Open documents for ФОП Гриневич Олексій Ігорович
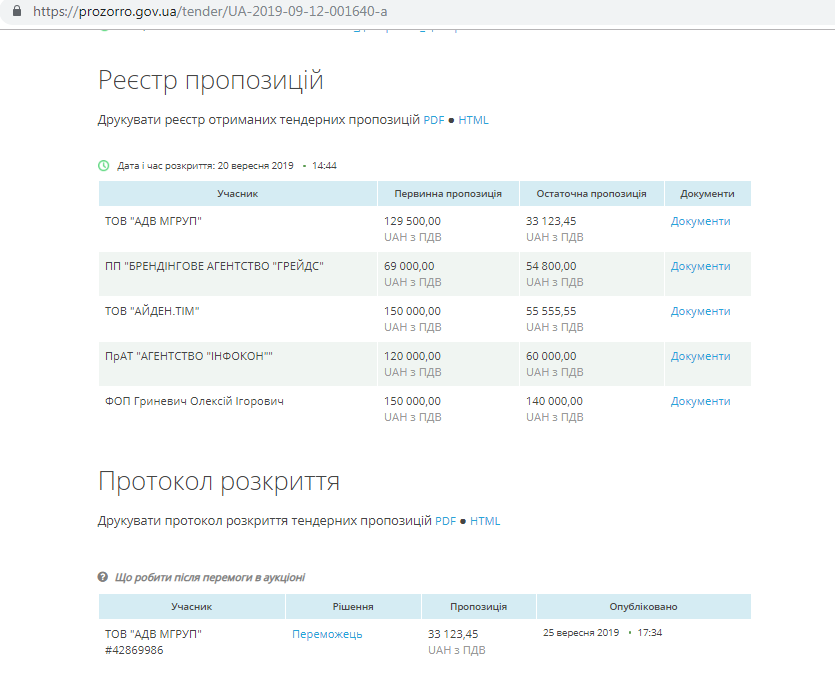The height and width of the screenshot is (685, 835). 700,401
